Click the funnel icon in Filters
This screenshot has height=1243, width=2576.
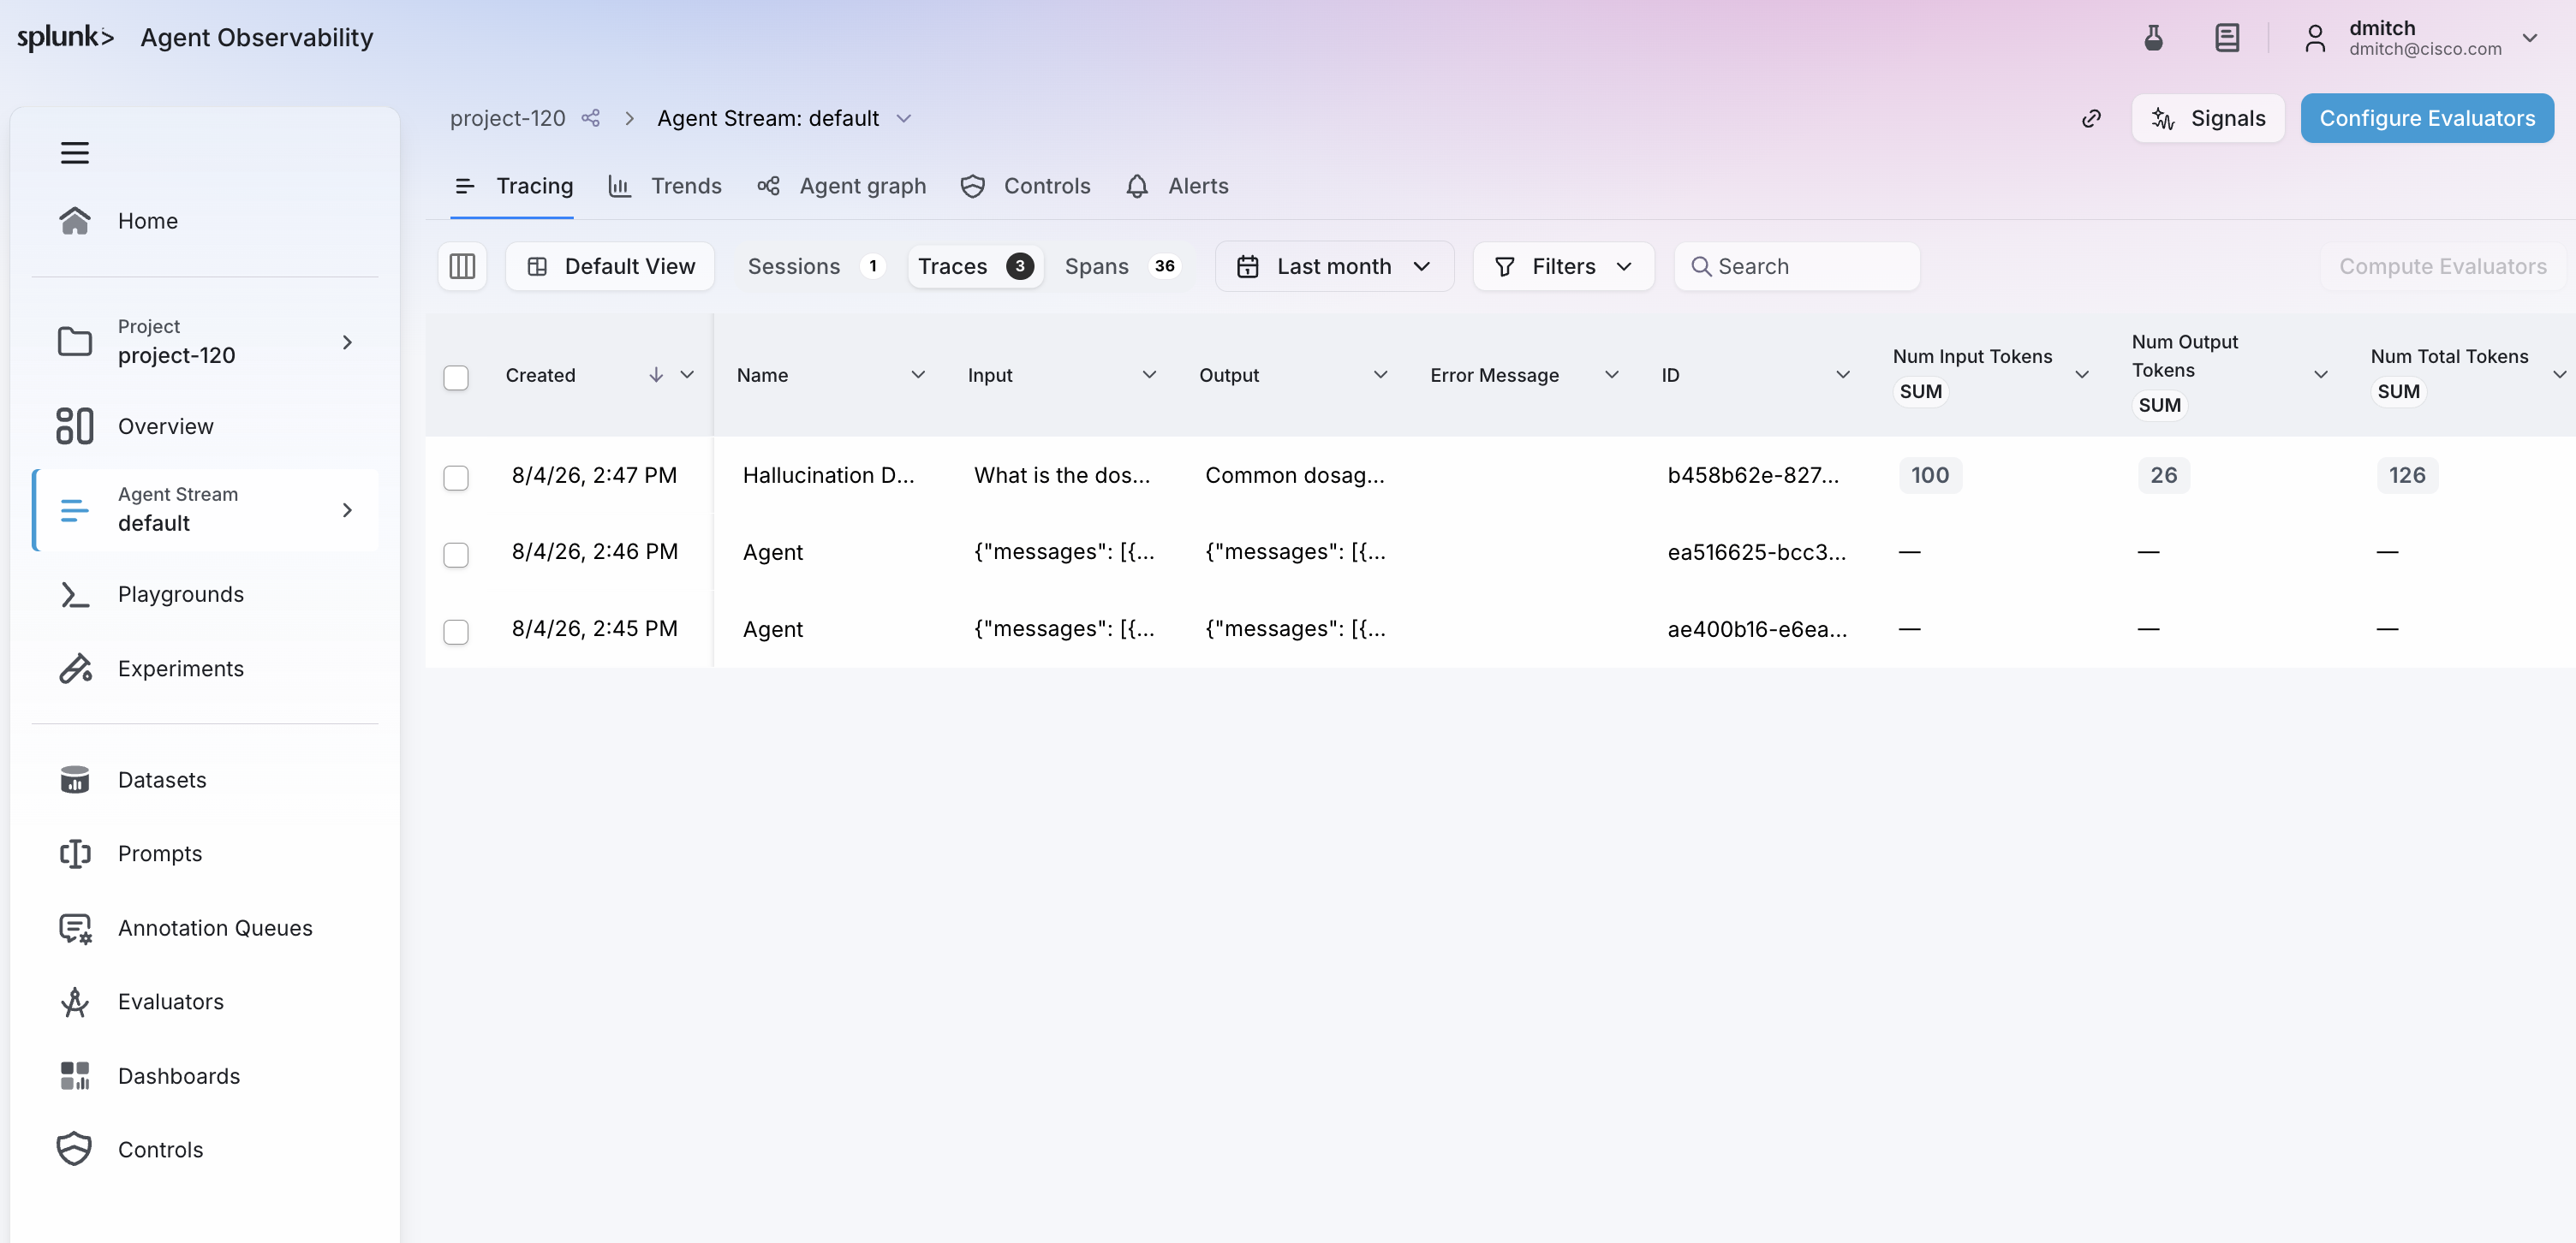pos(1505,266)
